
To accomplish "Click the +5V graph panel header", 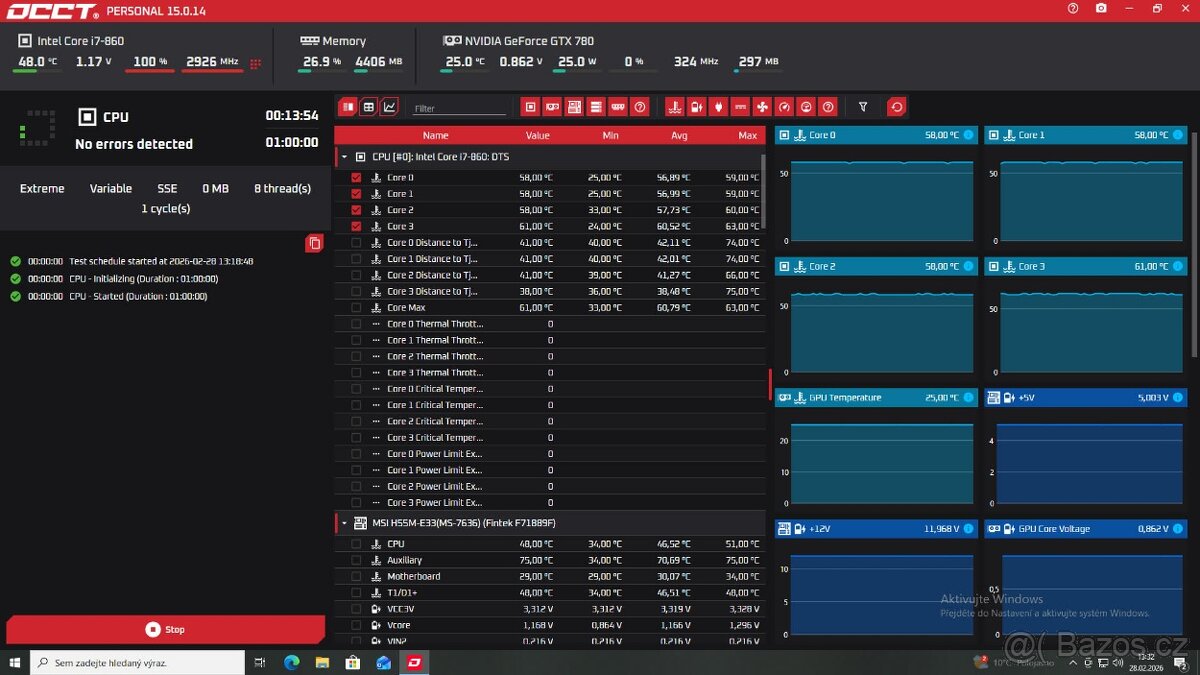I will pos(1085,397).
